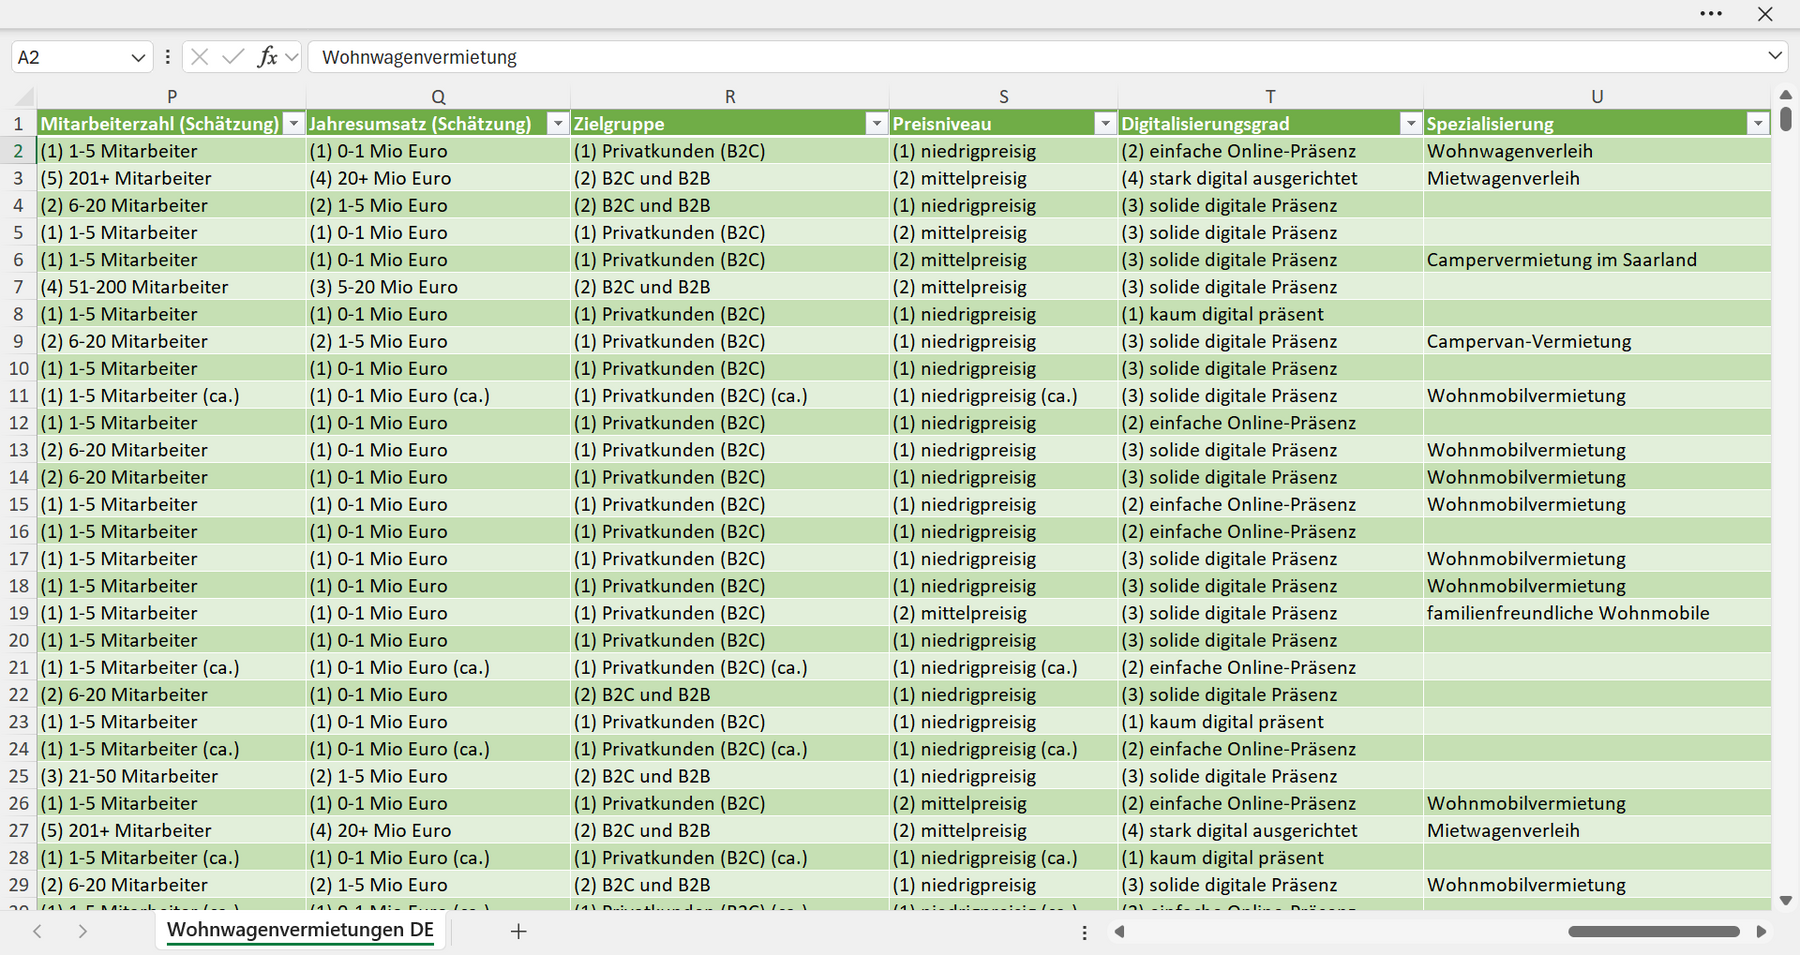The width and height of the screenshot is (1800, 955).
Task: Click the vertical scrollbar down arrow
Action: pyautogui.click(x=1786, y=901)
